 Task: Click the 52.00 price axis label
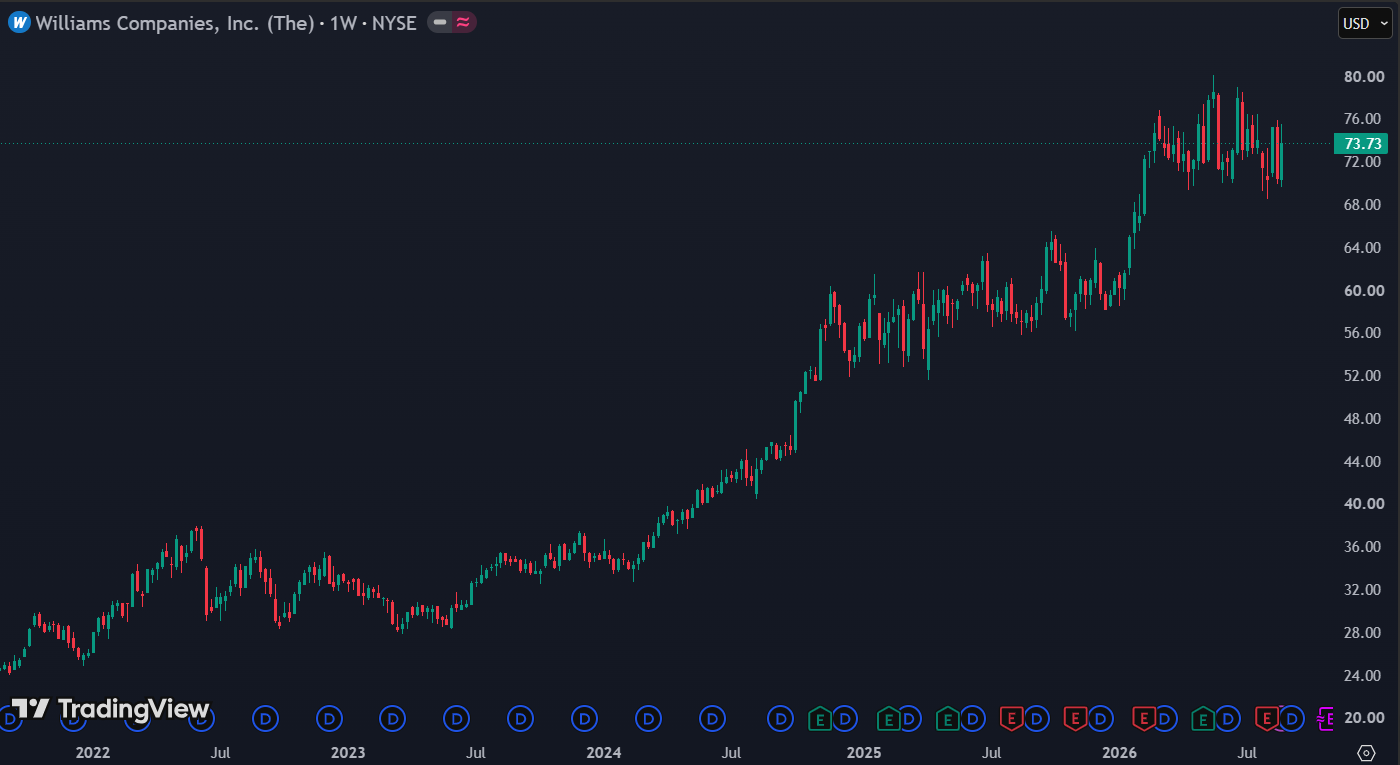(1364, 376)
